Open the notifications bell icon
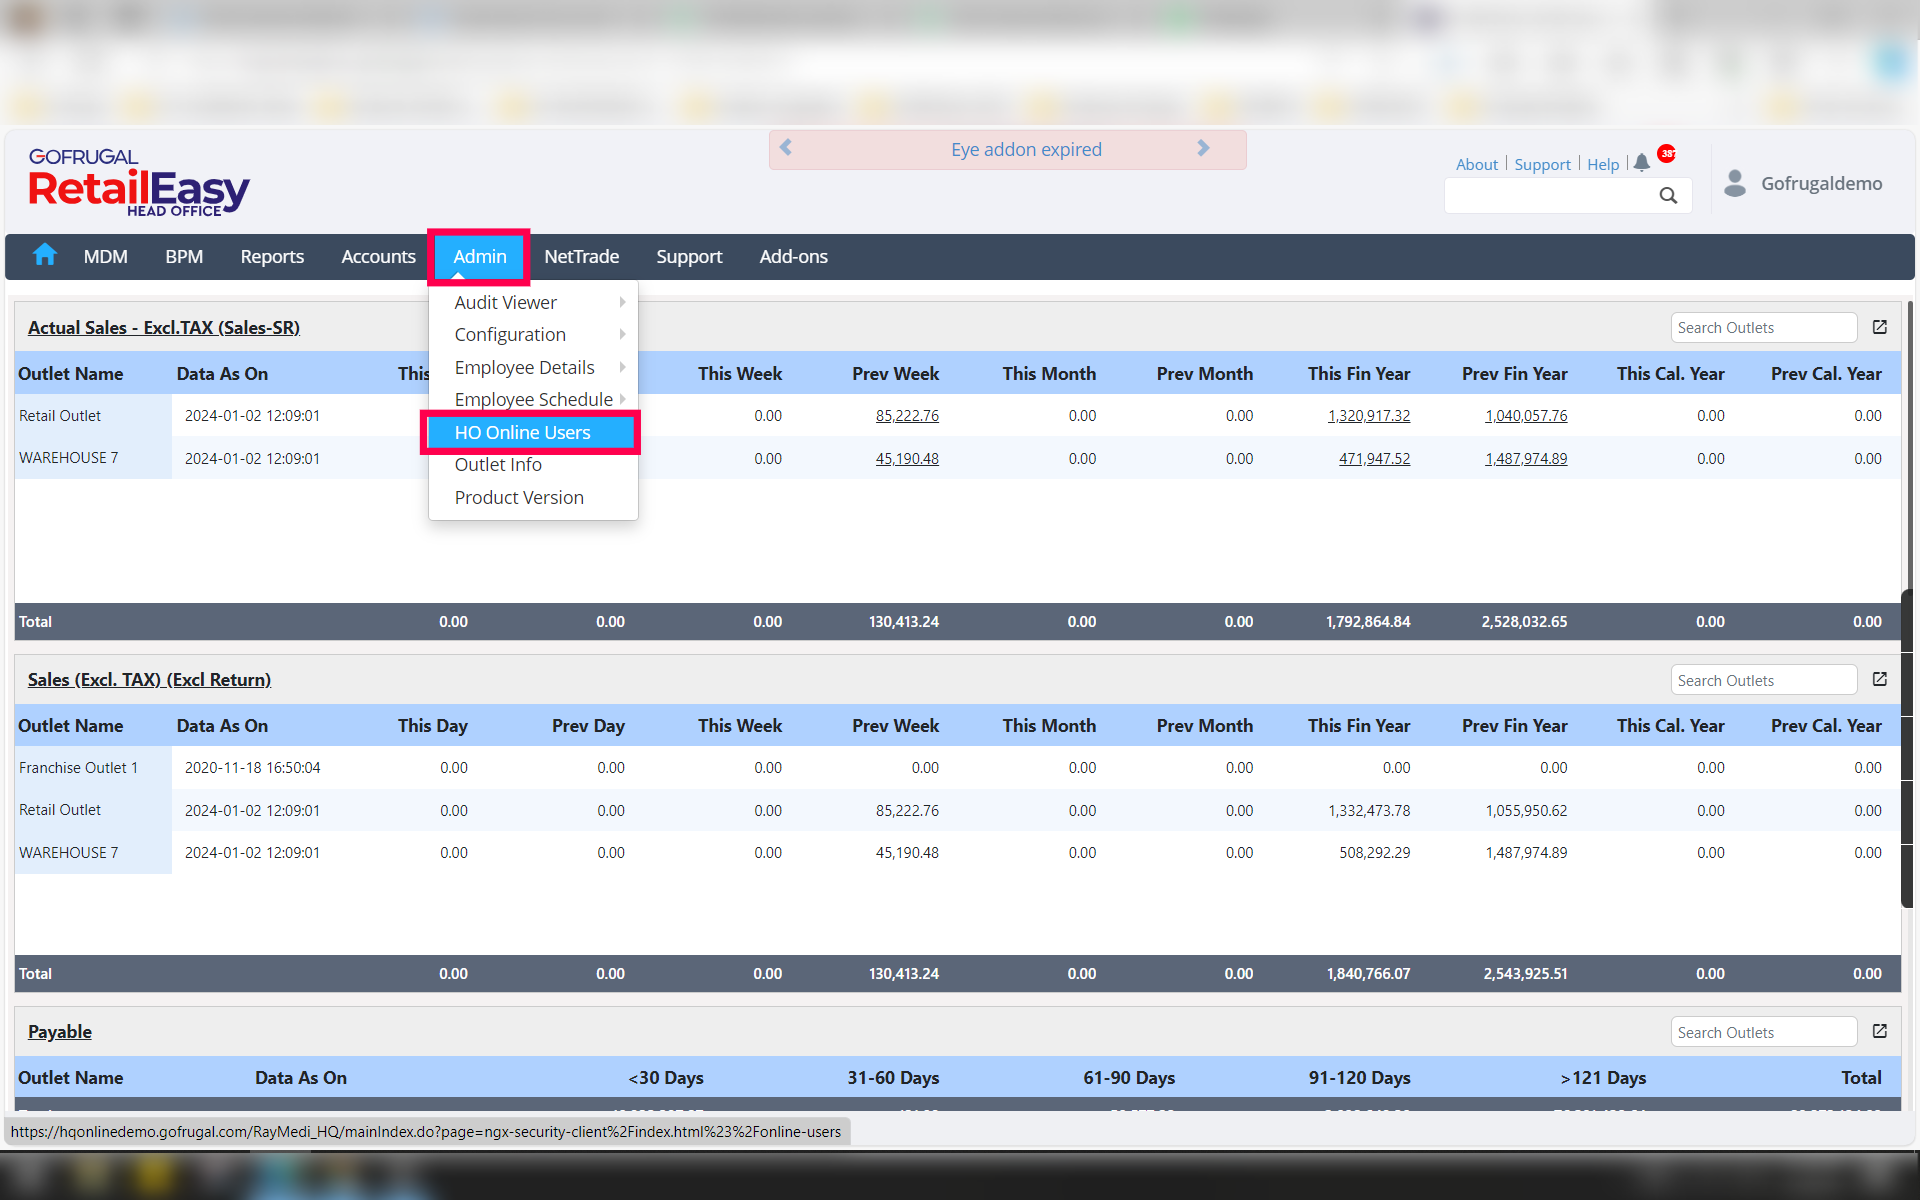This screenshot has width=1920, height=1200. 1641,163
